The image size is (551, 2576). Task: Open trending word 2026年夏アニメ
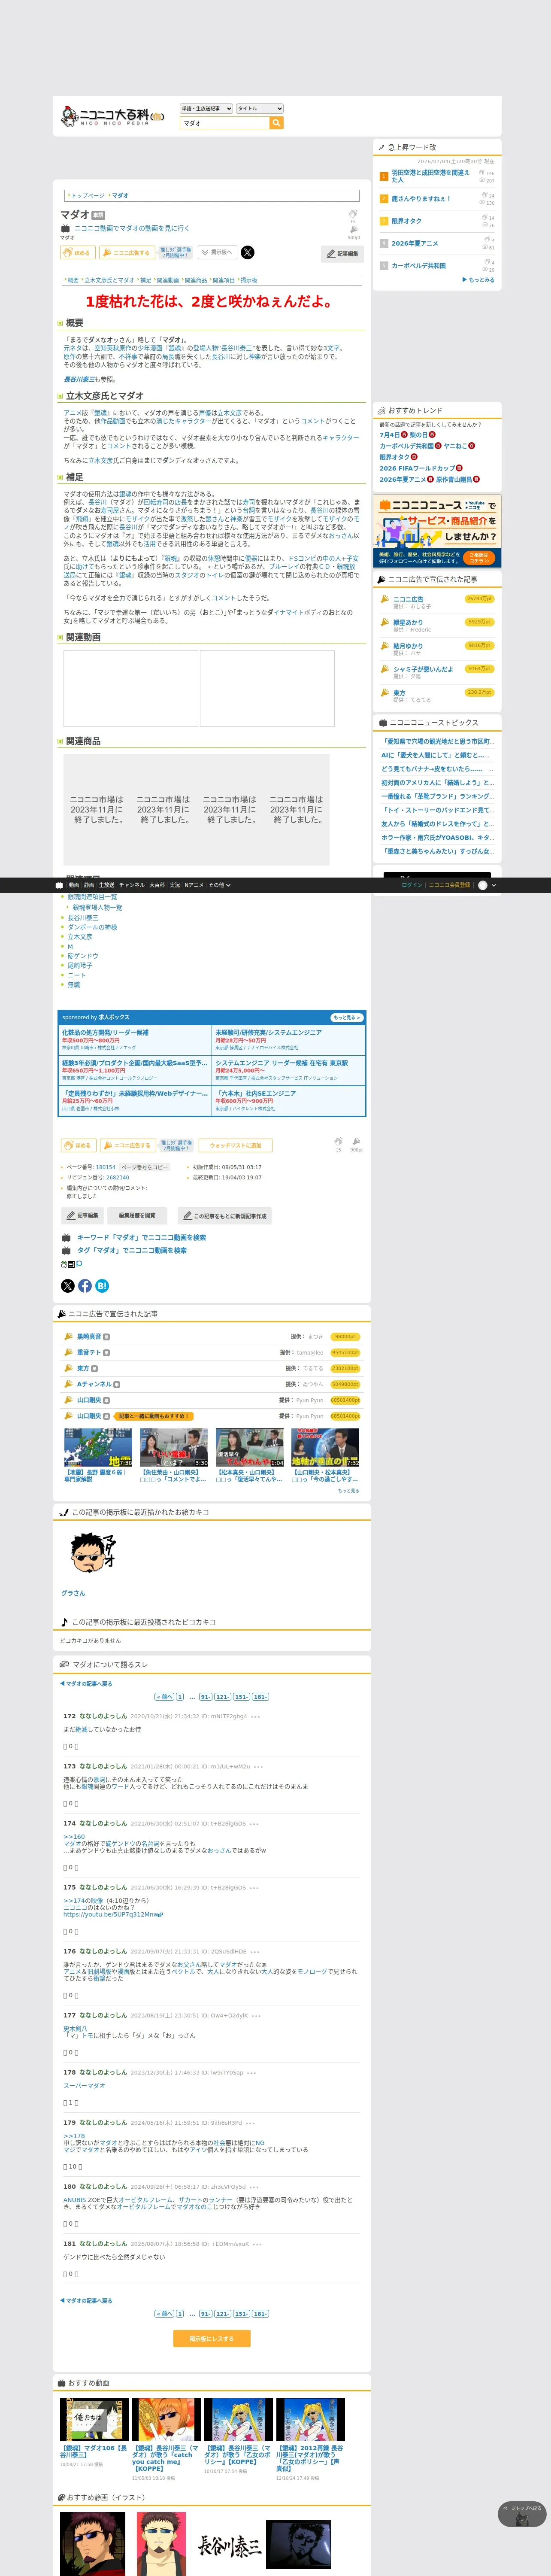[x=415, y=243]
